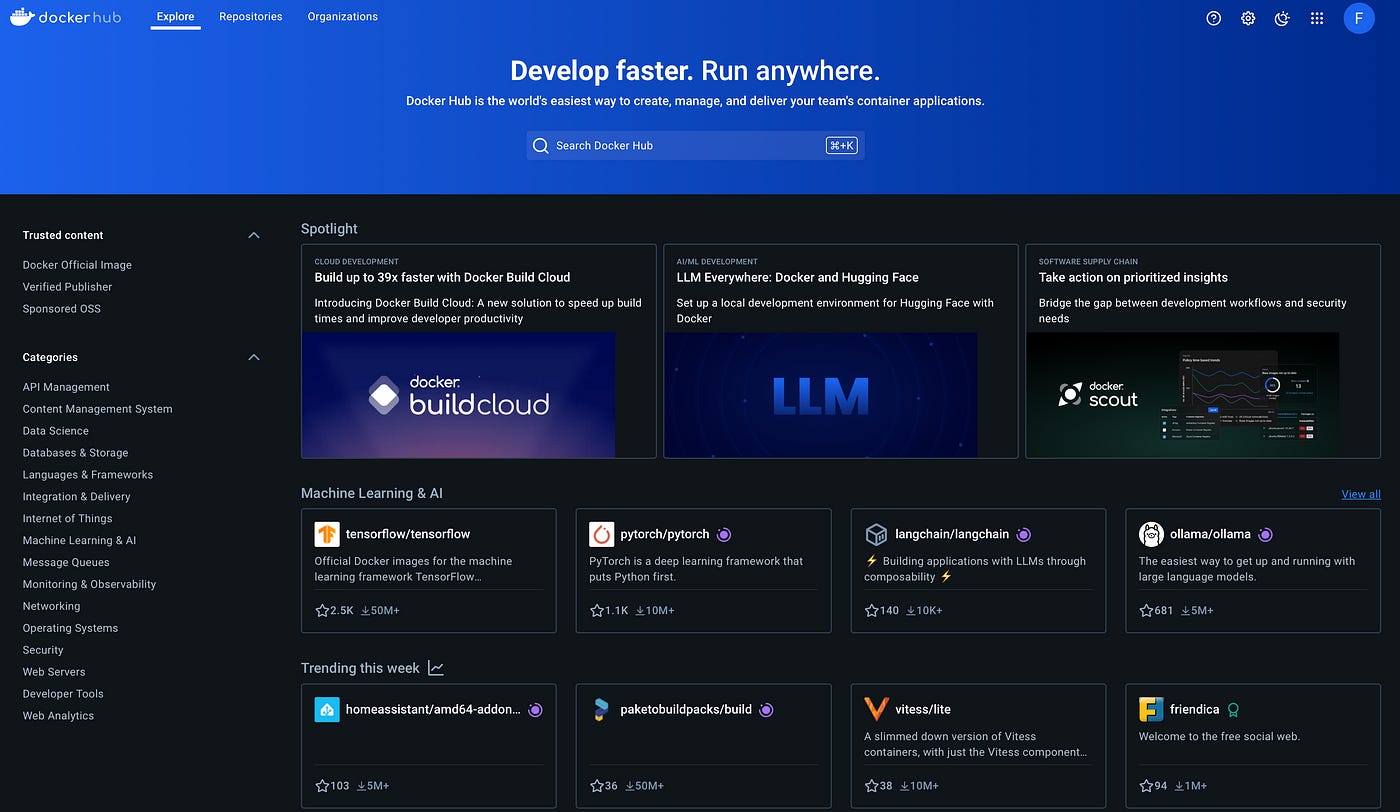Image resolution: width=1400 pixels, height=812 pixels.
Task: Open LLM Everywhere spotlight headline
Action: (x=797, y=278)
